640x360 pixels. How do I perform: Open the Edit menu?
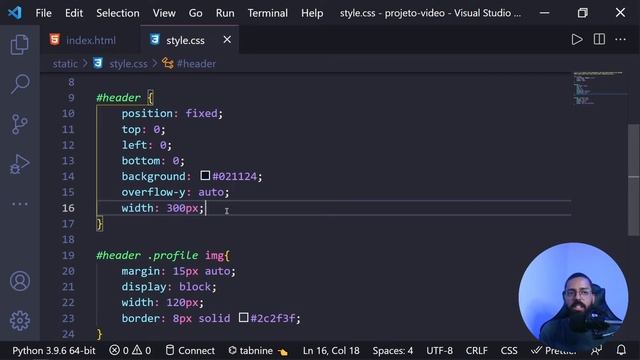click(74, 13)
